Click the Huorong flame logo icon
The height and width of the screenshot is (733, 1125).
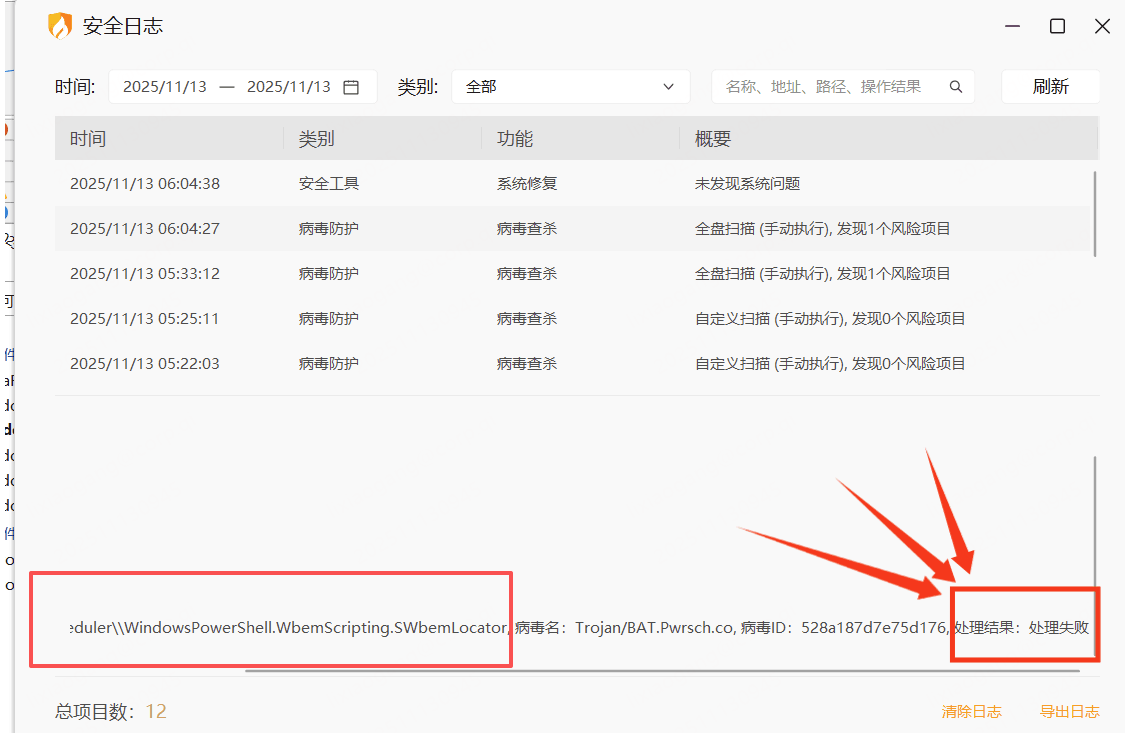point(61,26)
